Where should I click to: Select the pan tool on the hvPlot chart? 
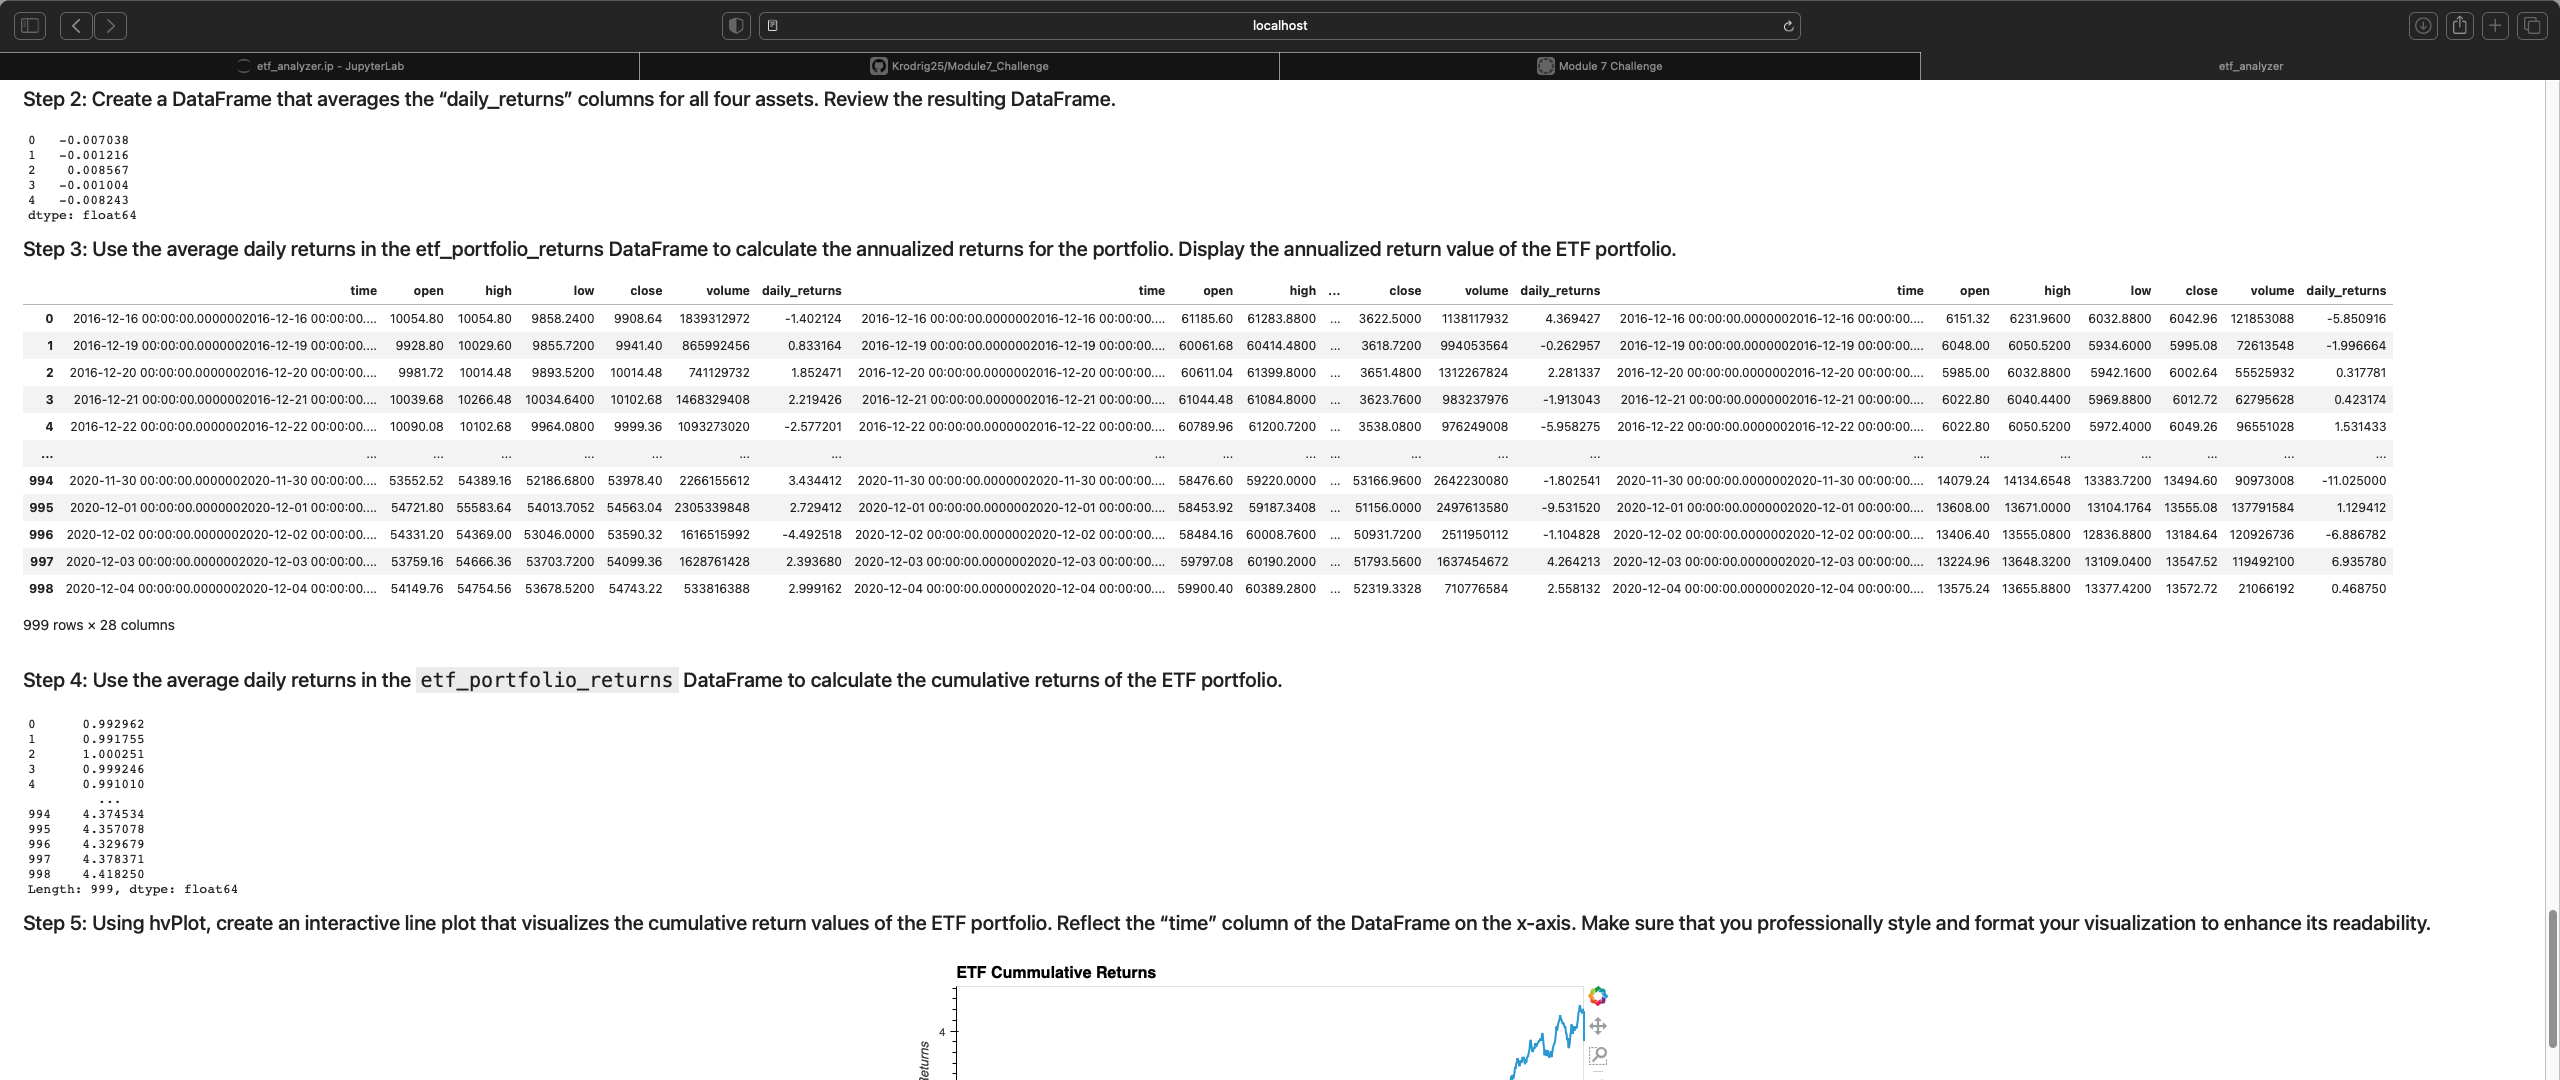(x=1598, y=1026)
